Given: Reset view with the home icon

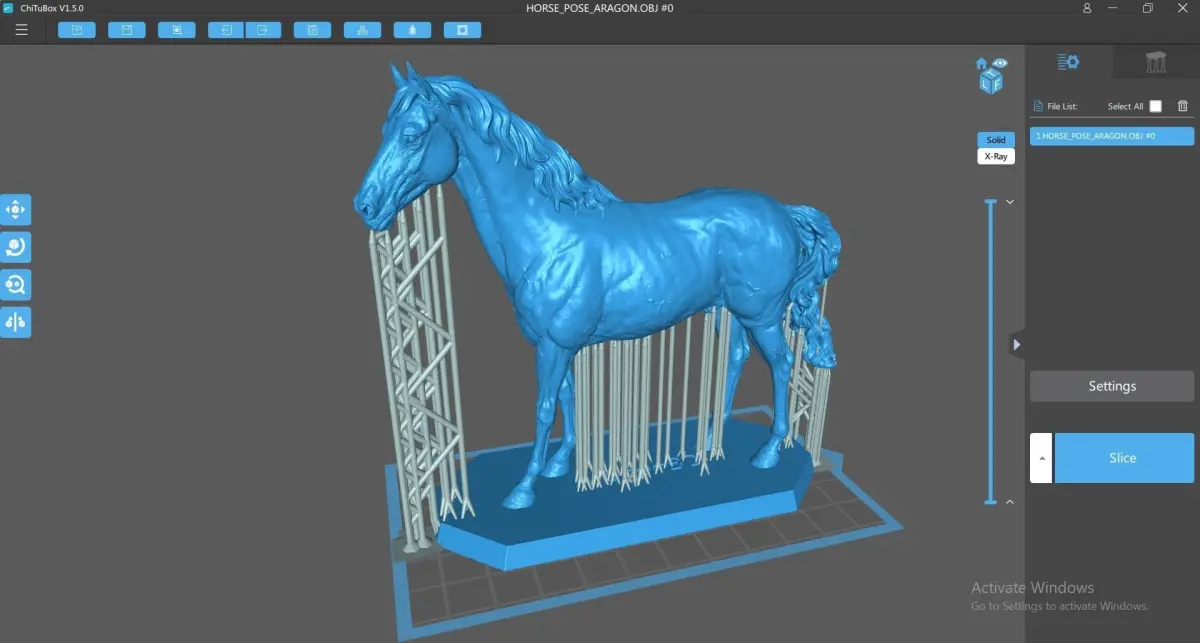Looking at the screenshot, I should [982, 63].
